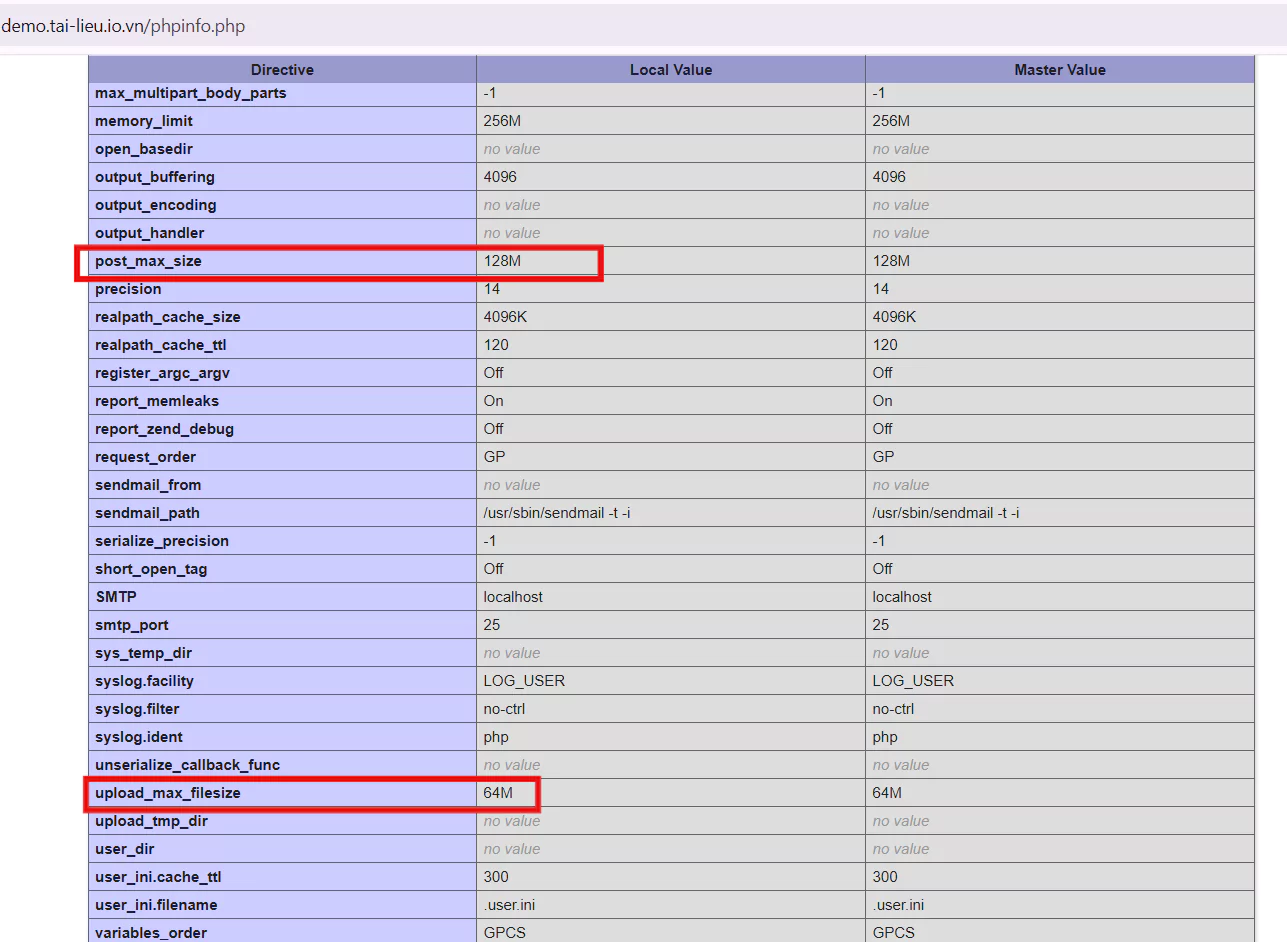1287x942 pixels.
Task: Click the open_basedir directive name
Action: 144,149
